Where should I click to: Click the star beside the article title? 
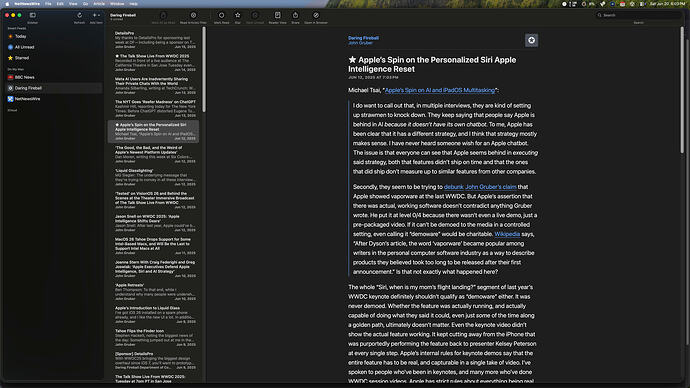(352, 59)
